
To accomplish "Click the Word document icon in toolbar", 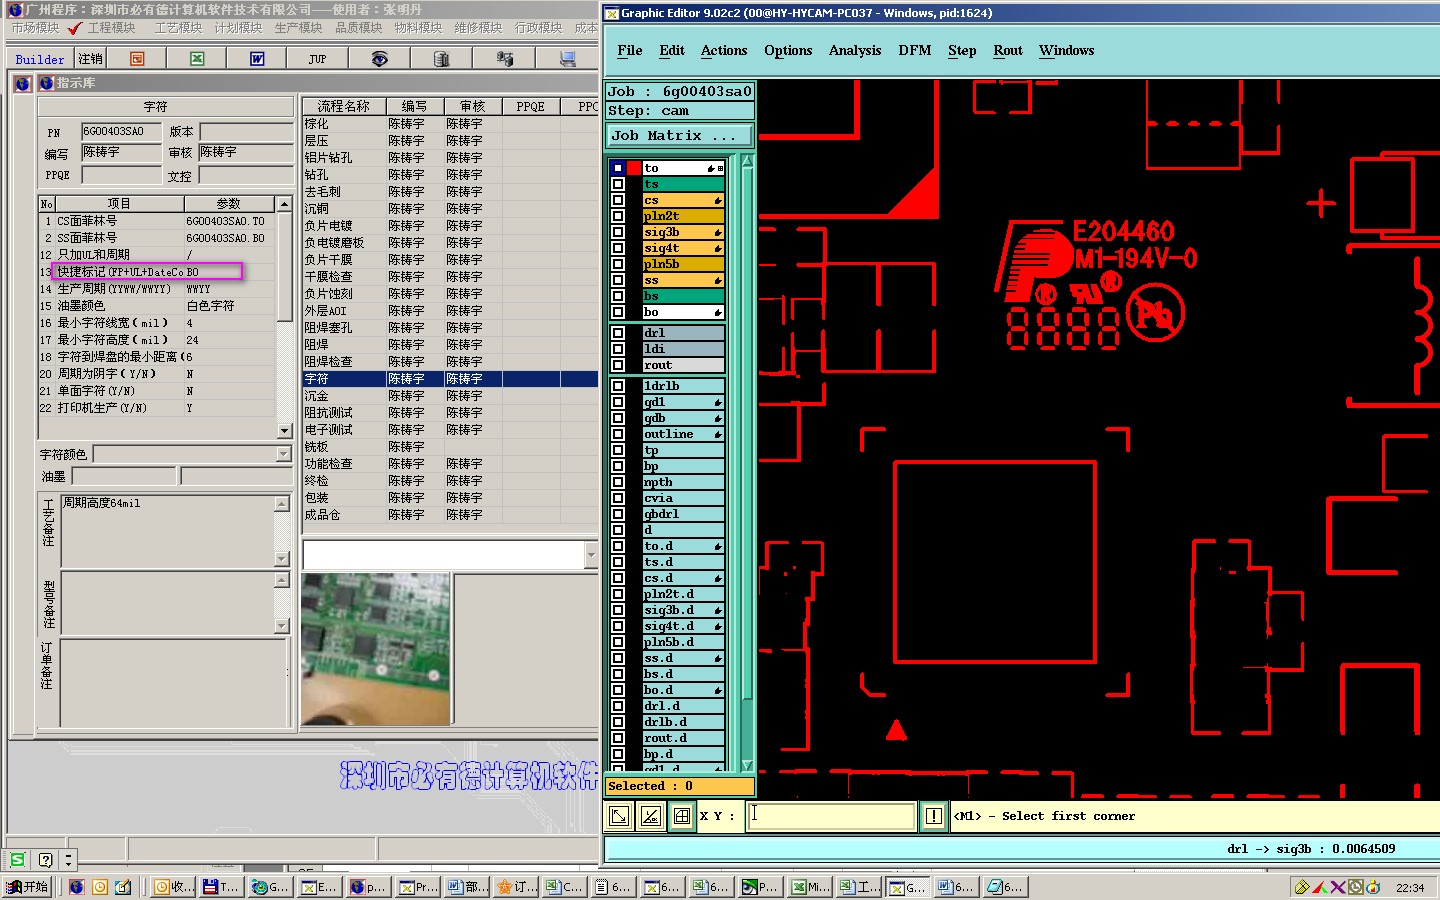I will pyautogui.click(x=257, y=59).
